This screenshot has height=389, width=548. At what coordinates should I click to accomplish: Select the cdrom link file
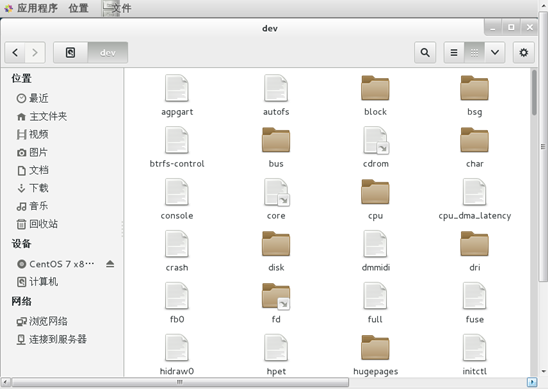click(376, 141)
